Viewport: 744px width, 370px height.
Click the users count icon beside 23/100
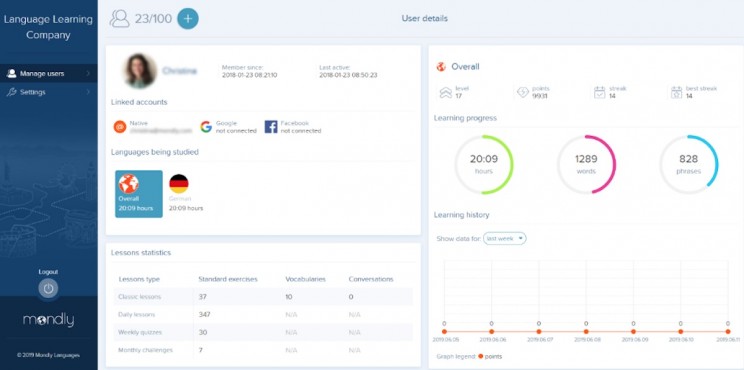coord(120,19)
